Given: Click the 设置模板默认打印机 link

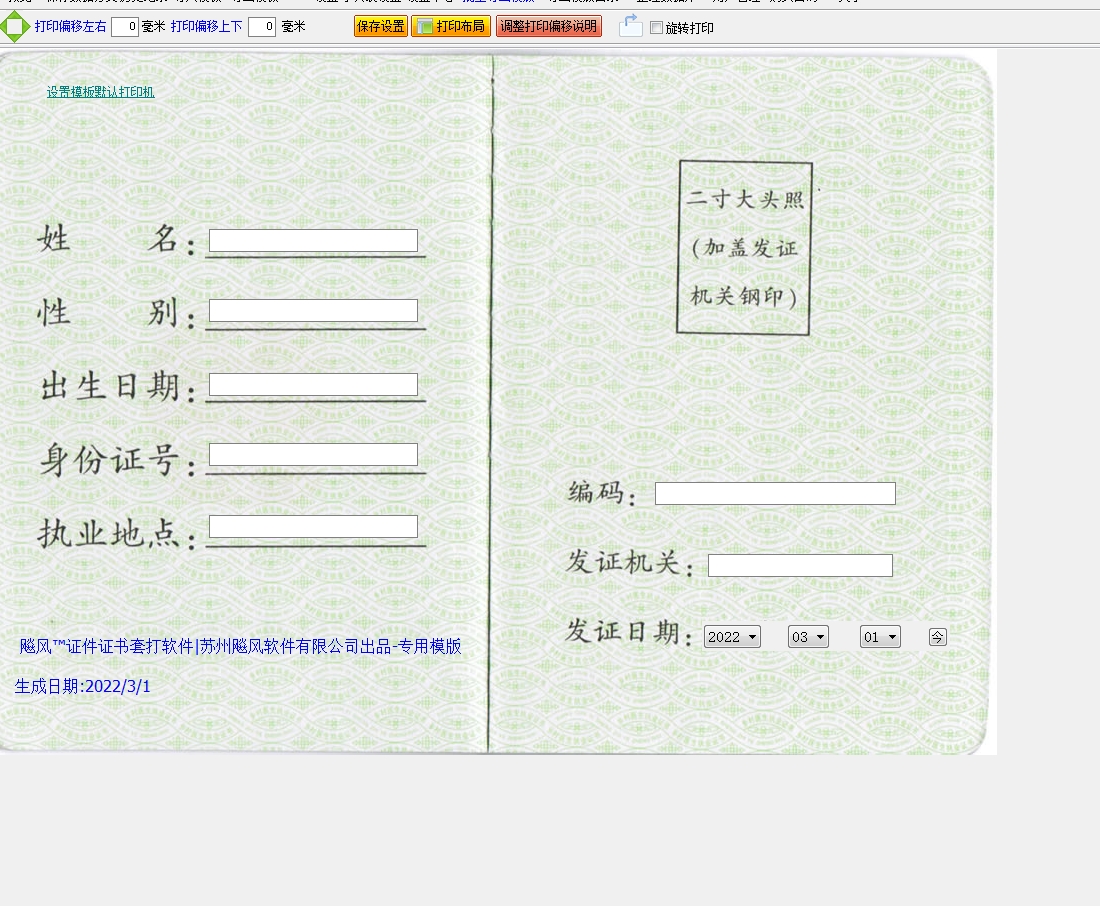Looking at the screenshot, I should [100, 92].
